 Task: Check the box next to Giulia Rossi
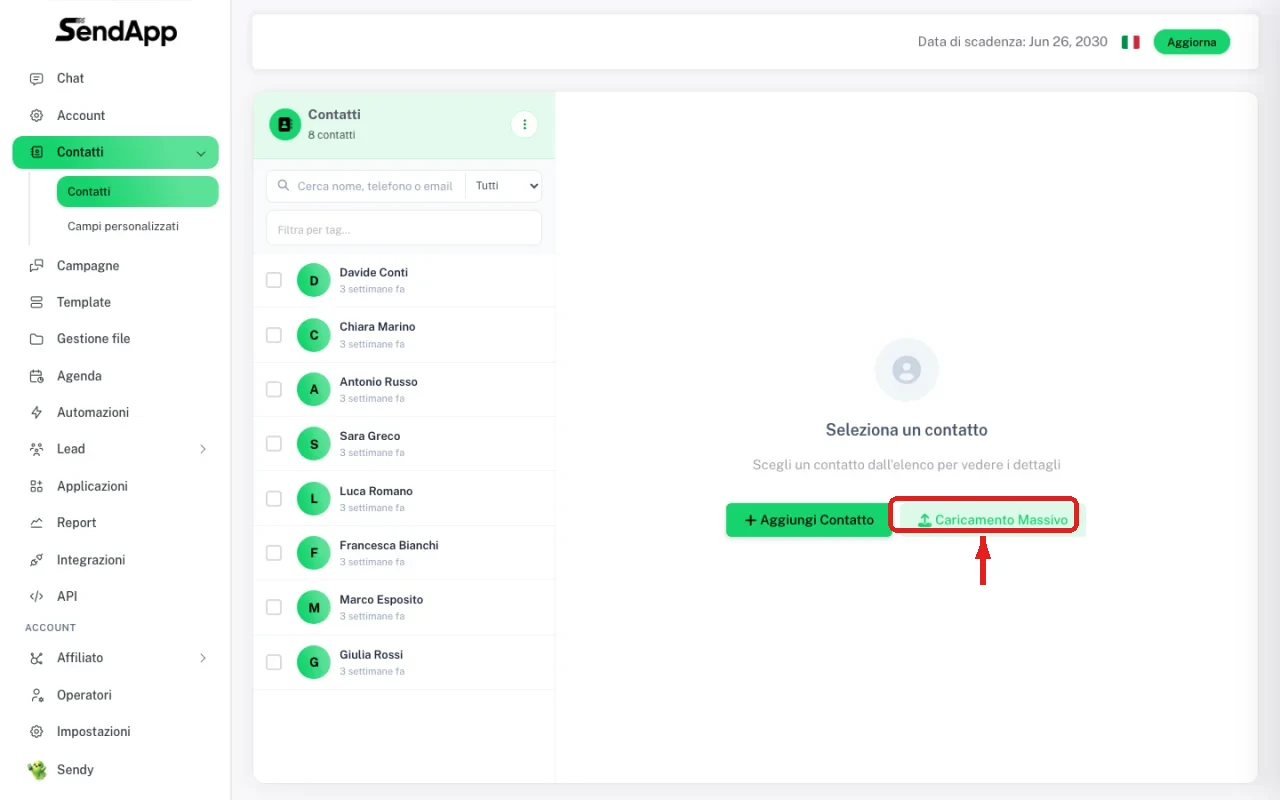pos(274,662)
